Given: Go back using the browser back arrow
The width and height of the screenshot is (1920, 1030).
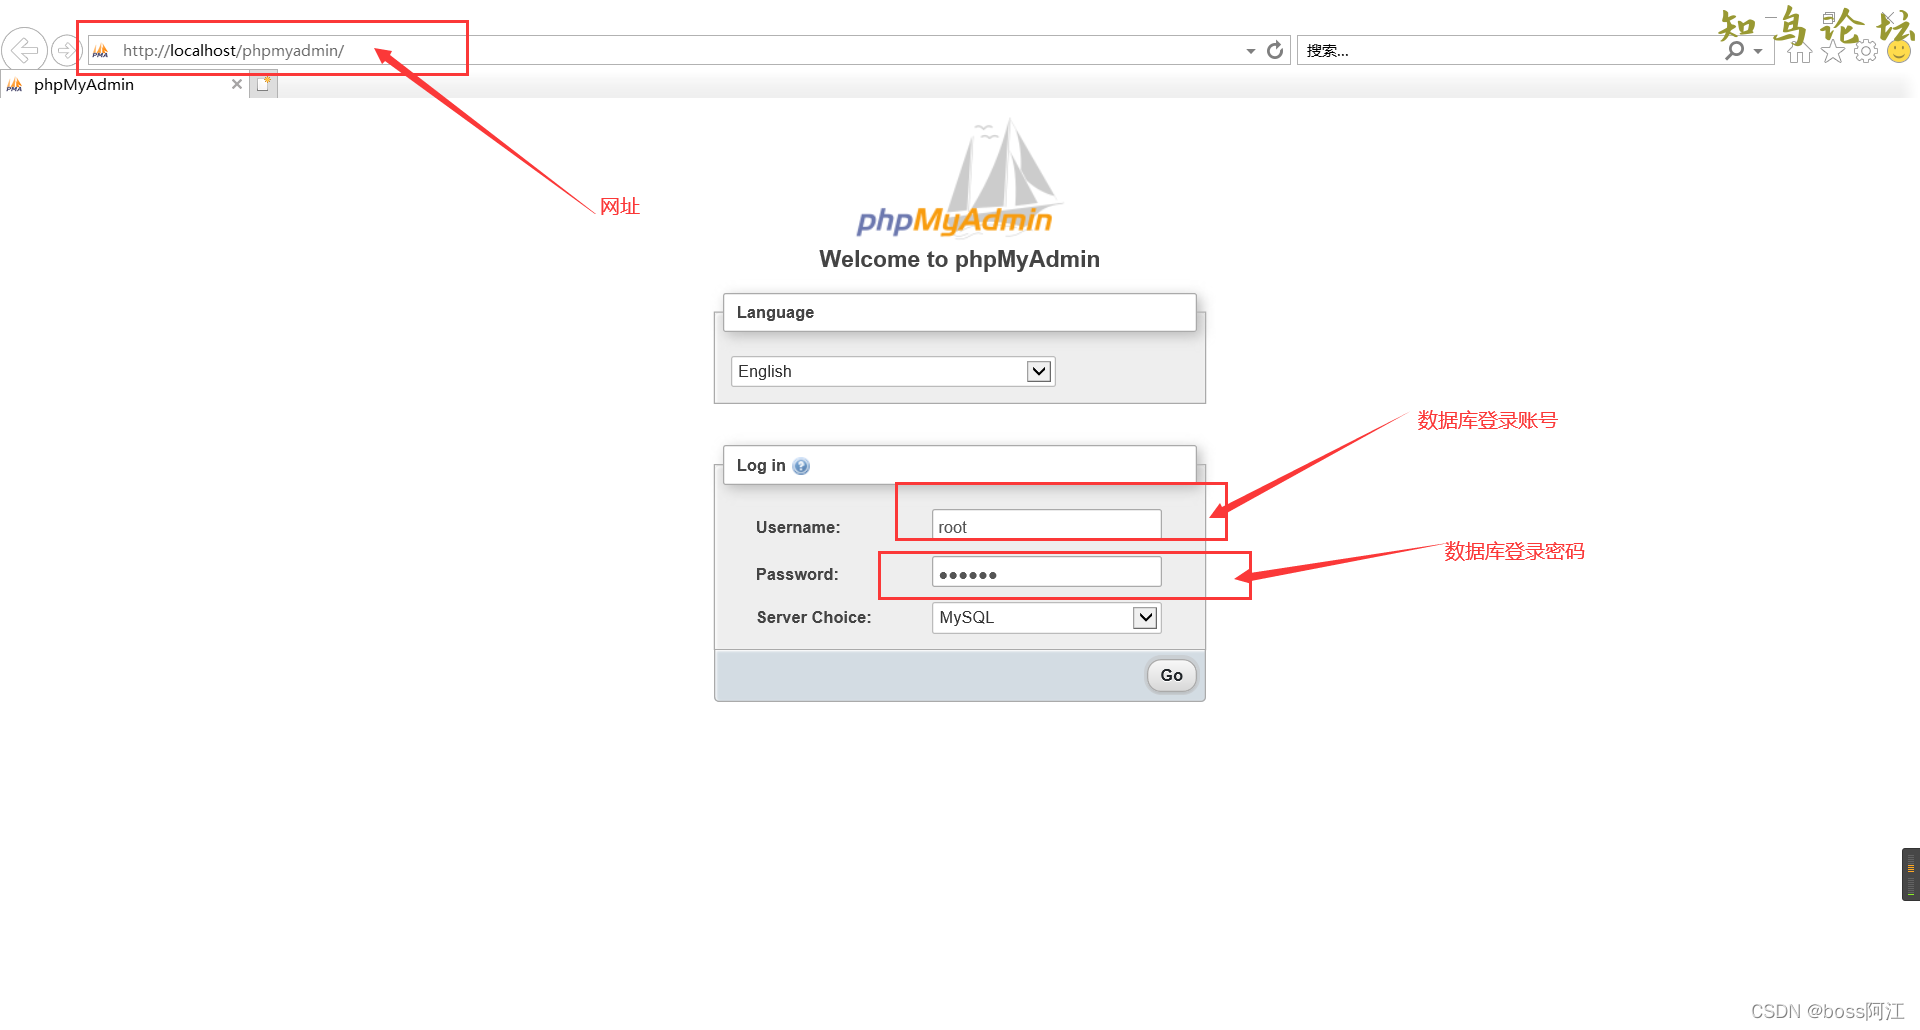Looking at the screenshot, I should click(25, 49).
